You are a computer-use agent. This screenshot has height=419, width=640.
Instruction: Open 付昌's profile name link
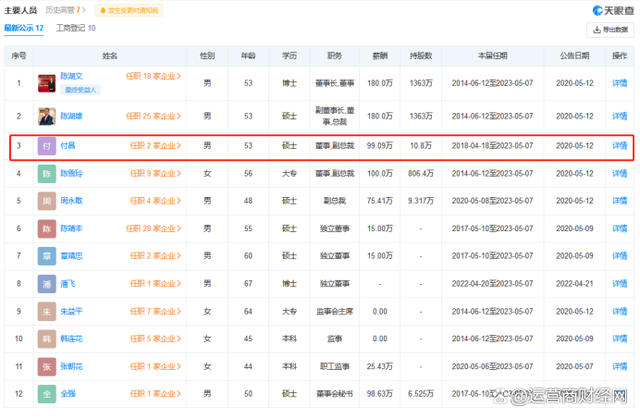(x=68, y=146)
